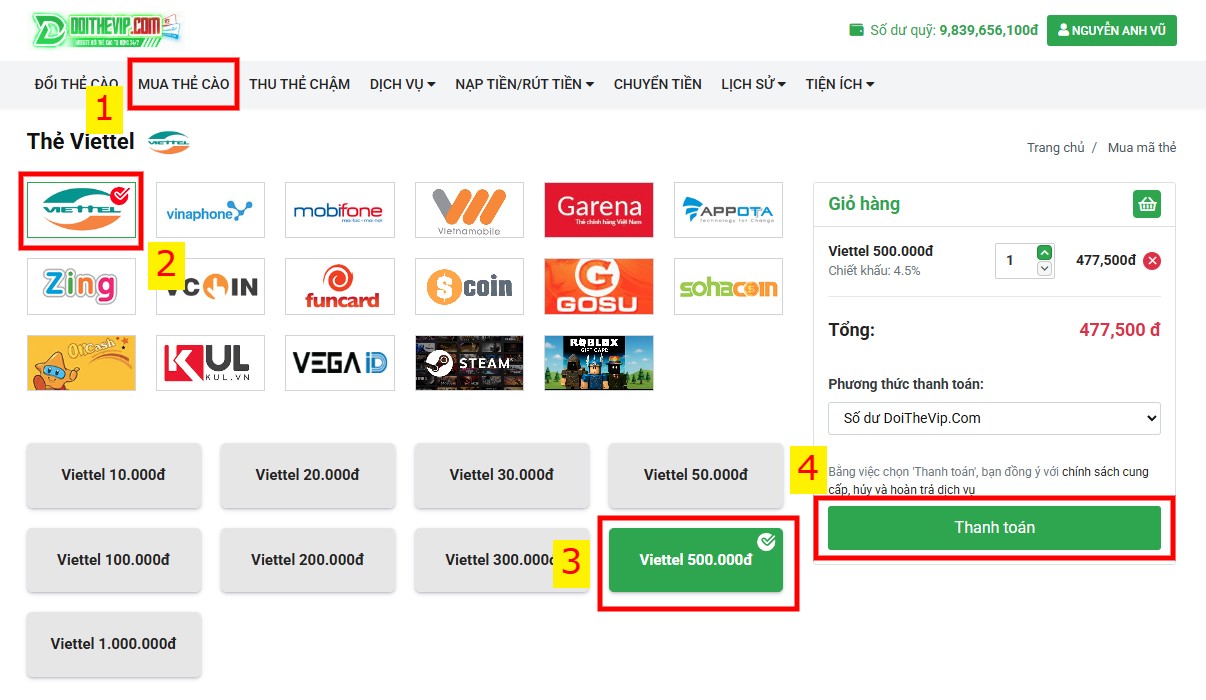Click the Thanh toán button
Viewport: 1206px width, 700px height.
point(994,527)
